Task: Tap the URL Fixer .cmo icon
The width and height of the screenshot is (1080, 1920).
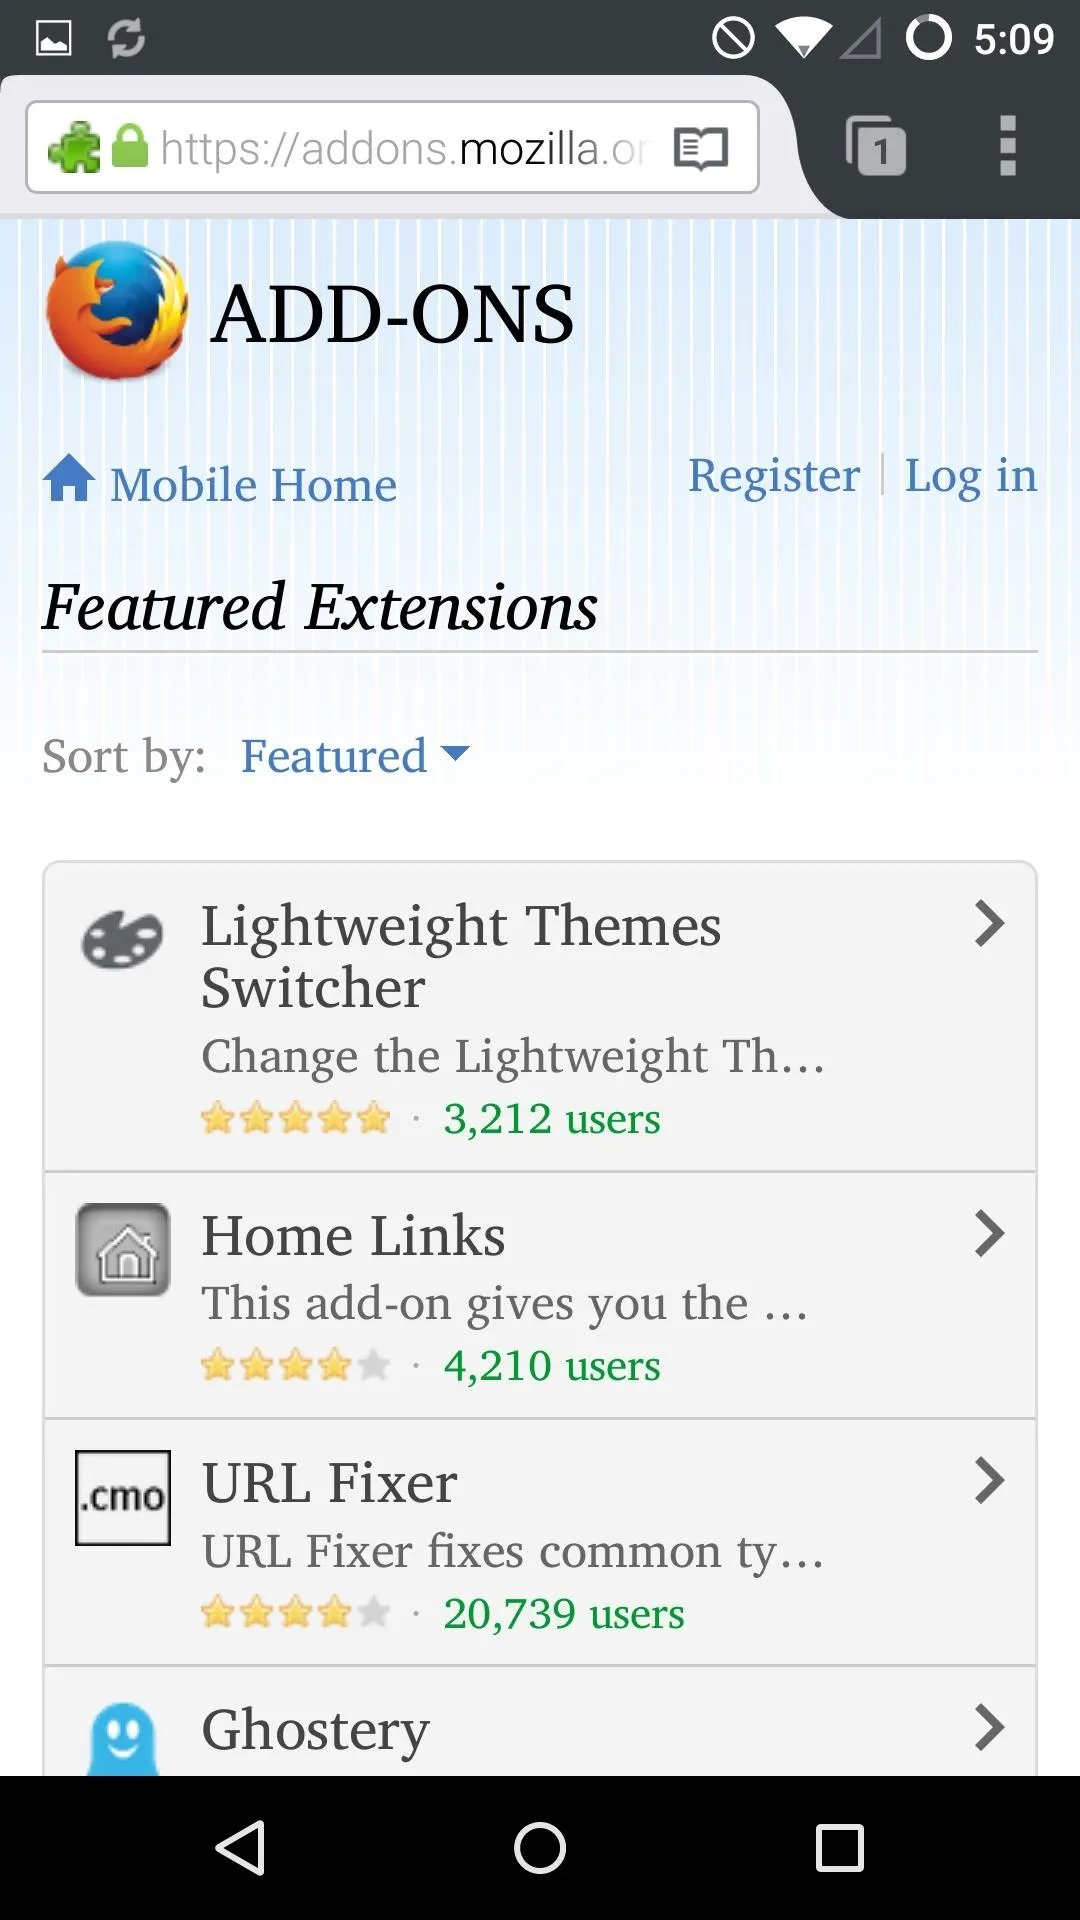Action: coord(123,1498)
